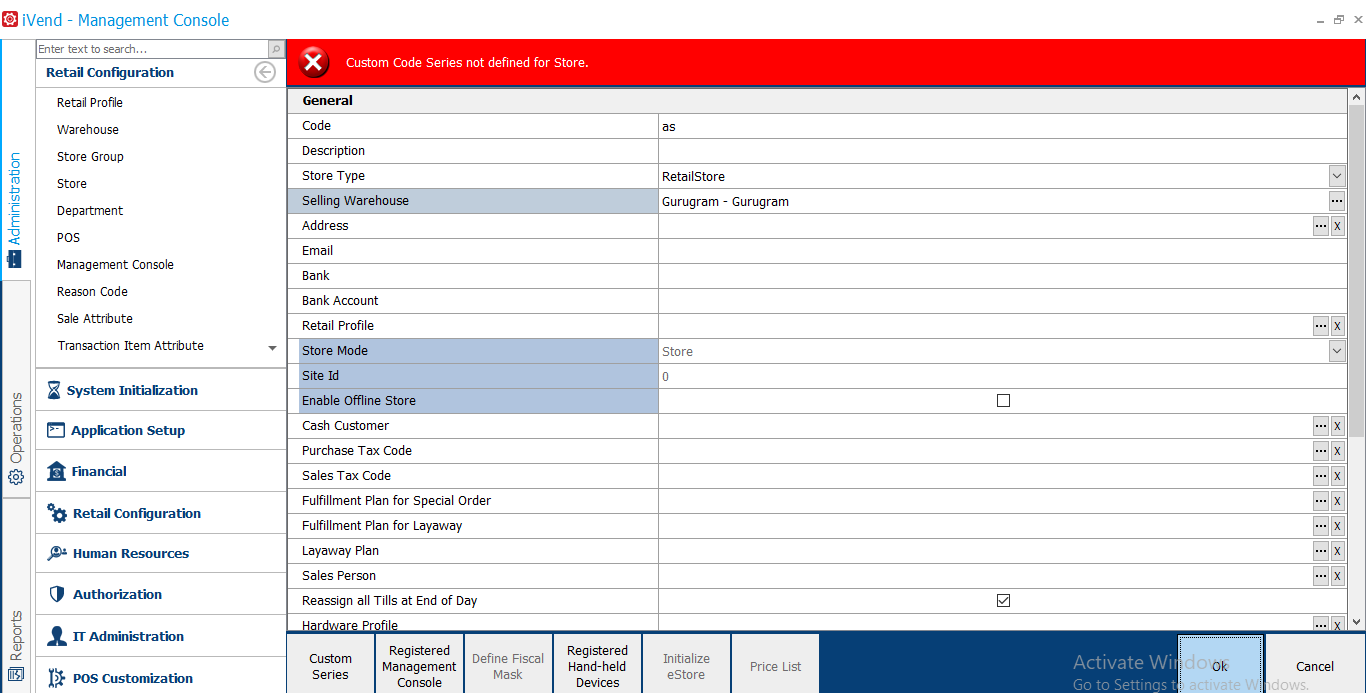1366x693 pixels.
Task: Open Human Resources section
Action: 161,554
